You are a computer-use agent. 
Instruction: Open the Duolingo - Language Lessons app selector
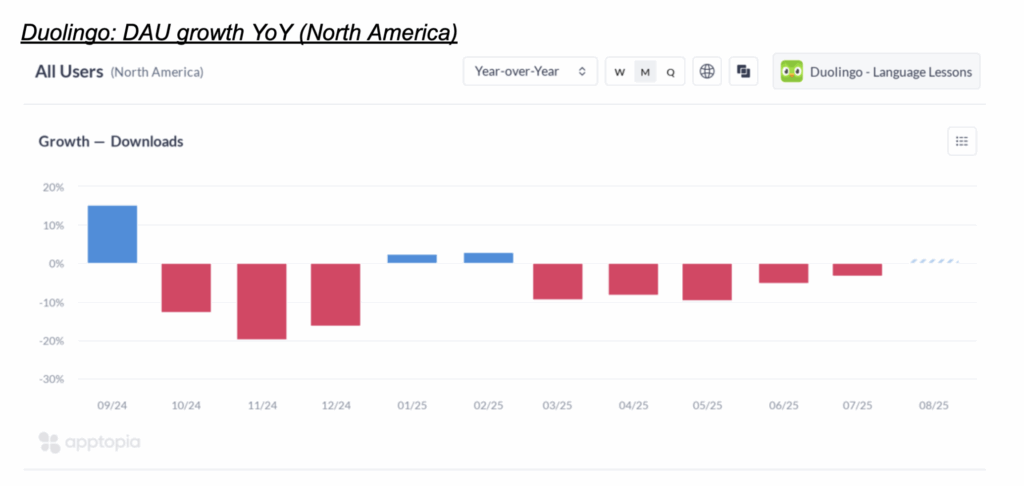pos(876,71)
